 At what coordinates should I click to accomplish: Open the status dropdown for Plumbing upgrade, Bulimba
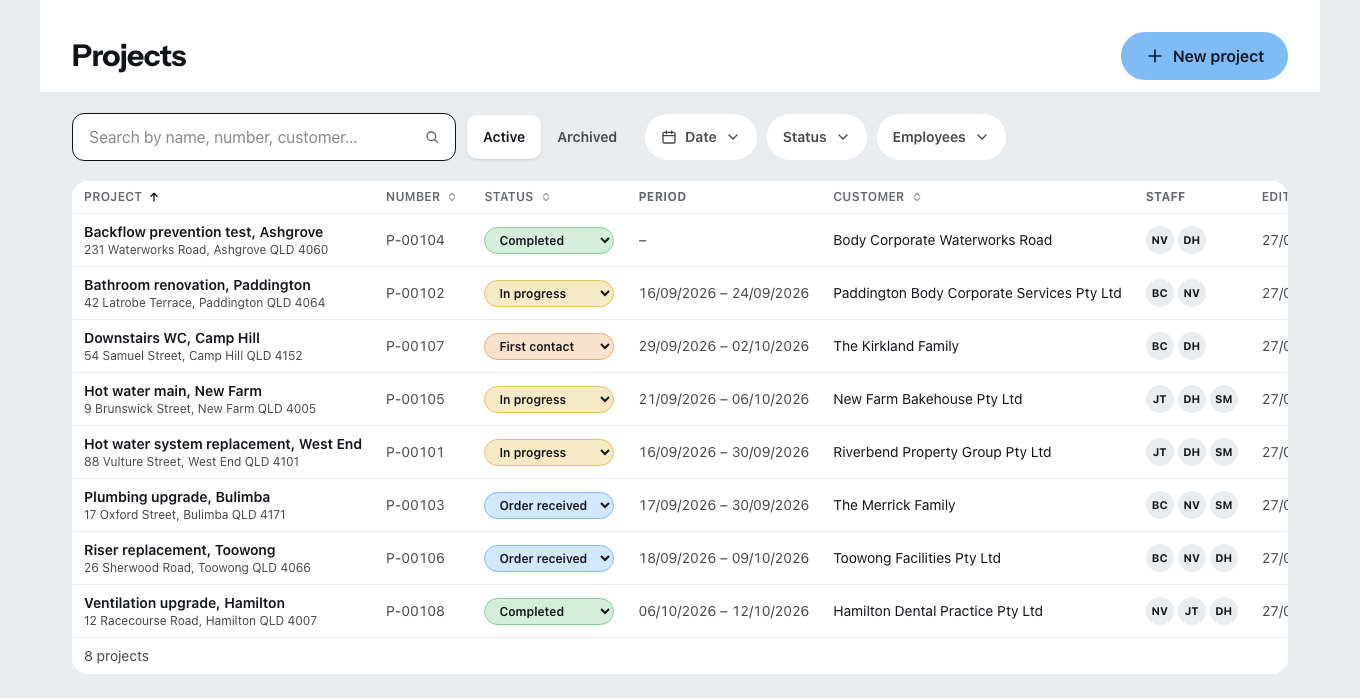[x=549, y=505]
